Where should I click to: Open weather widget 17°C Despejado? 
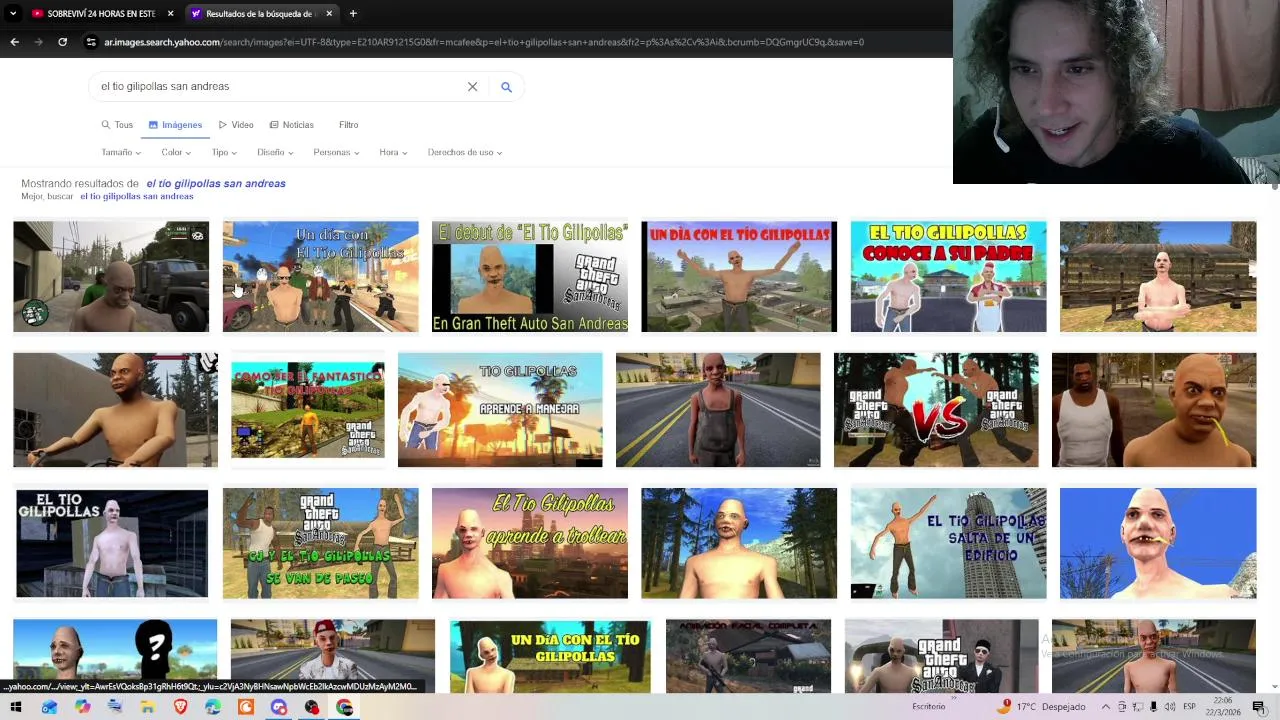coord(1042,706)
